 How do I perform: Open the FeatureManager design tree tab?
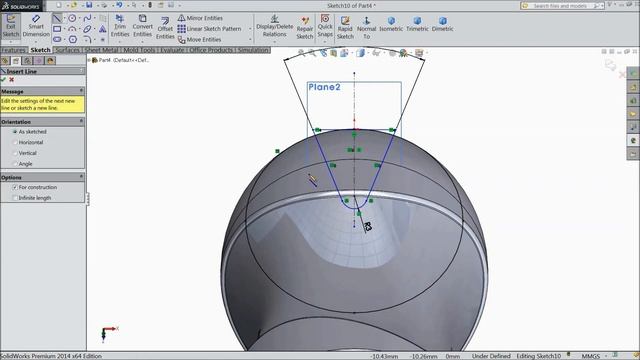5,61
